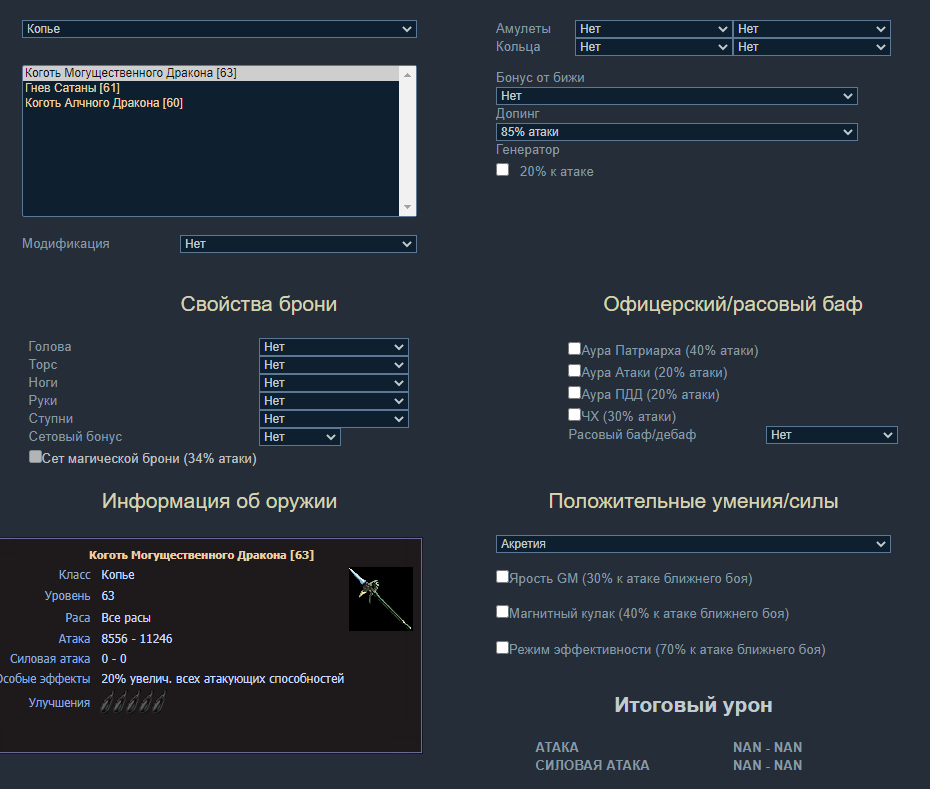Open the second Кольца dropdown
Viewport: 930px width, 789px height.
811,47
